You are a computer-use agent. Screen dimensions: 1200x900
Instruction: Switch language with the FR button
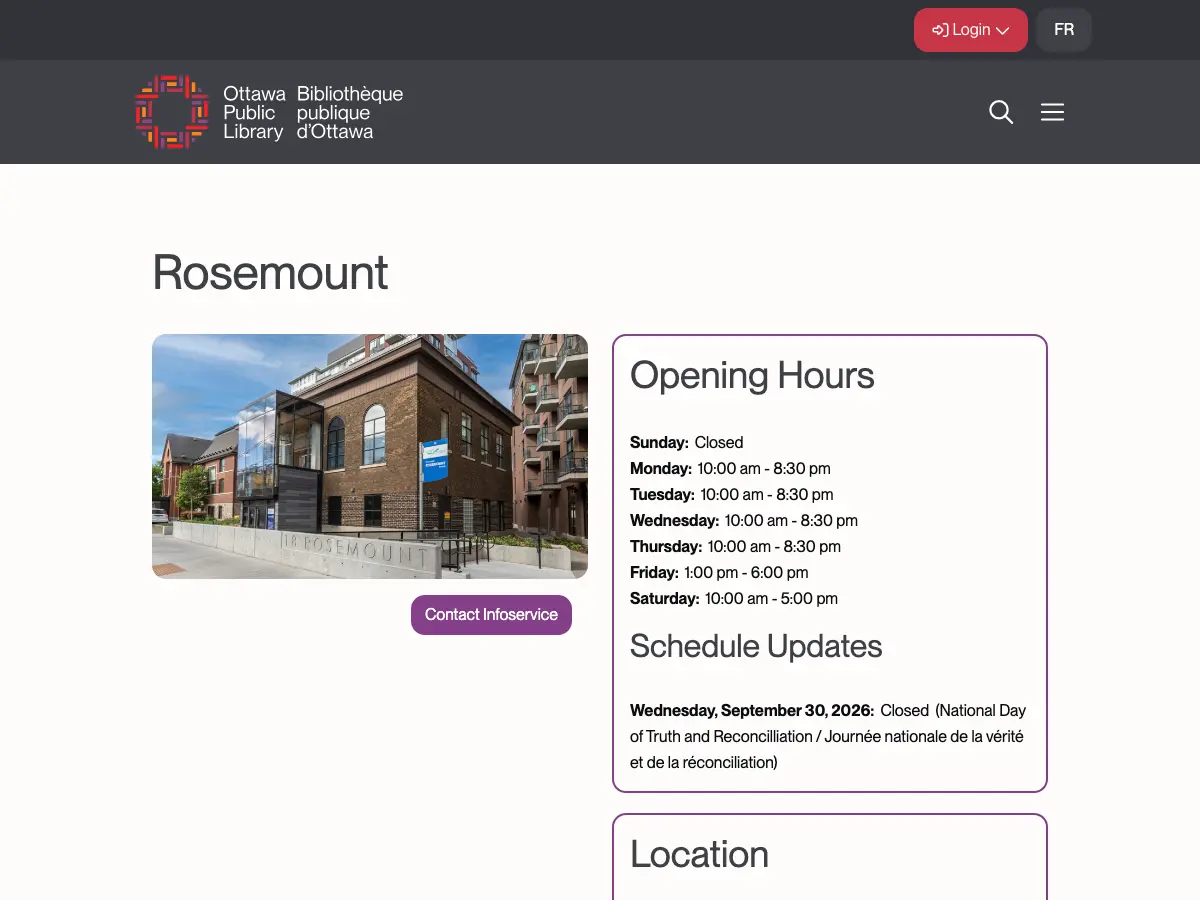(x=1064, y=30)
